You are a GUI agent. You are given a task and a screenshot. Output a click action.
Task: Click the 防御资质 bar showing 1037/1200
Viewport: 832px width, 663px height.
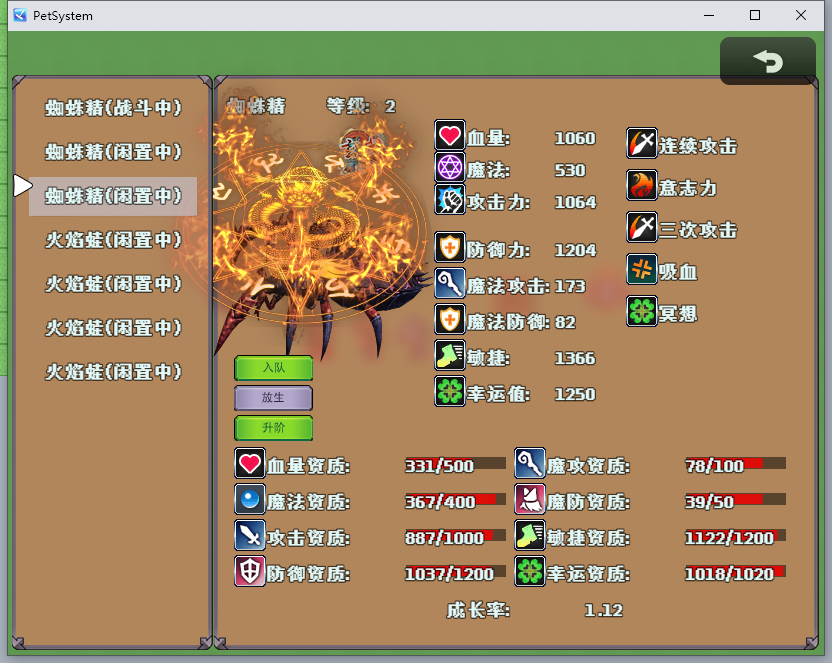click(x=456, y=573)
